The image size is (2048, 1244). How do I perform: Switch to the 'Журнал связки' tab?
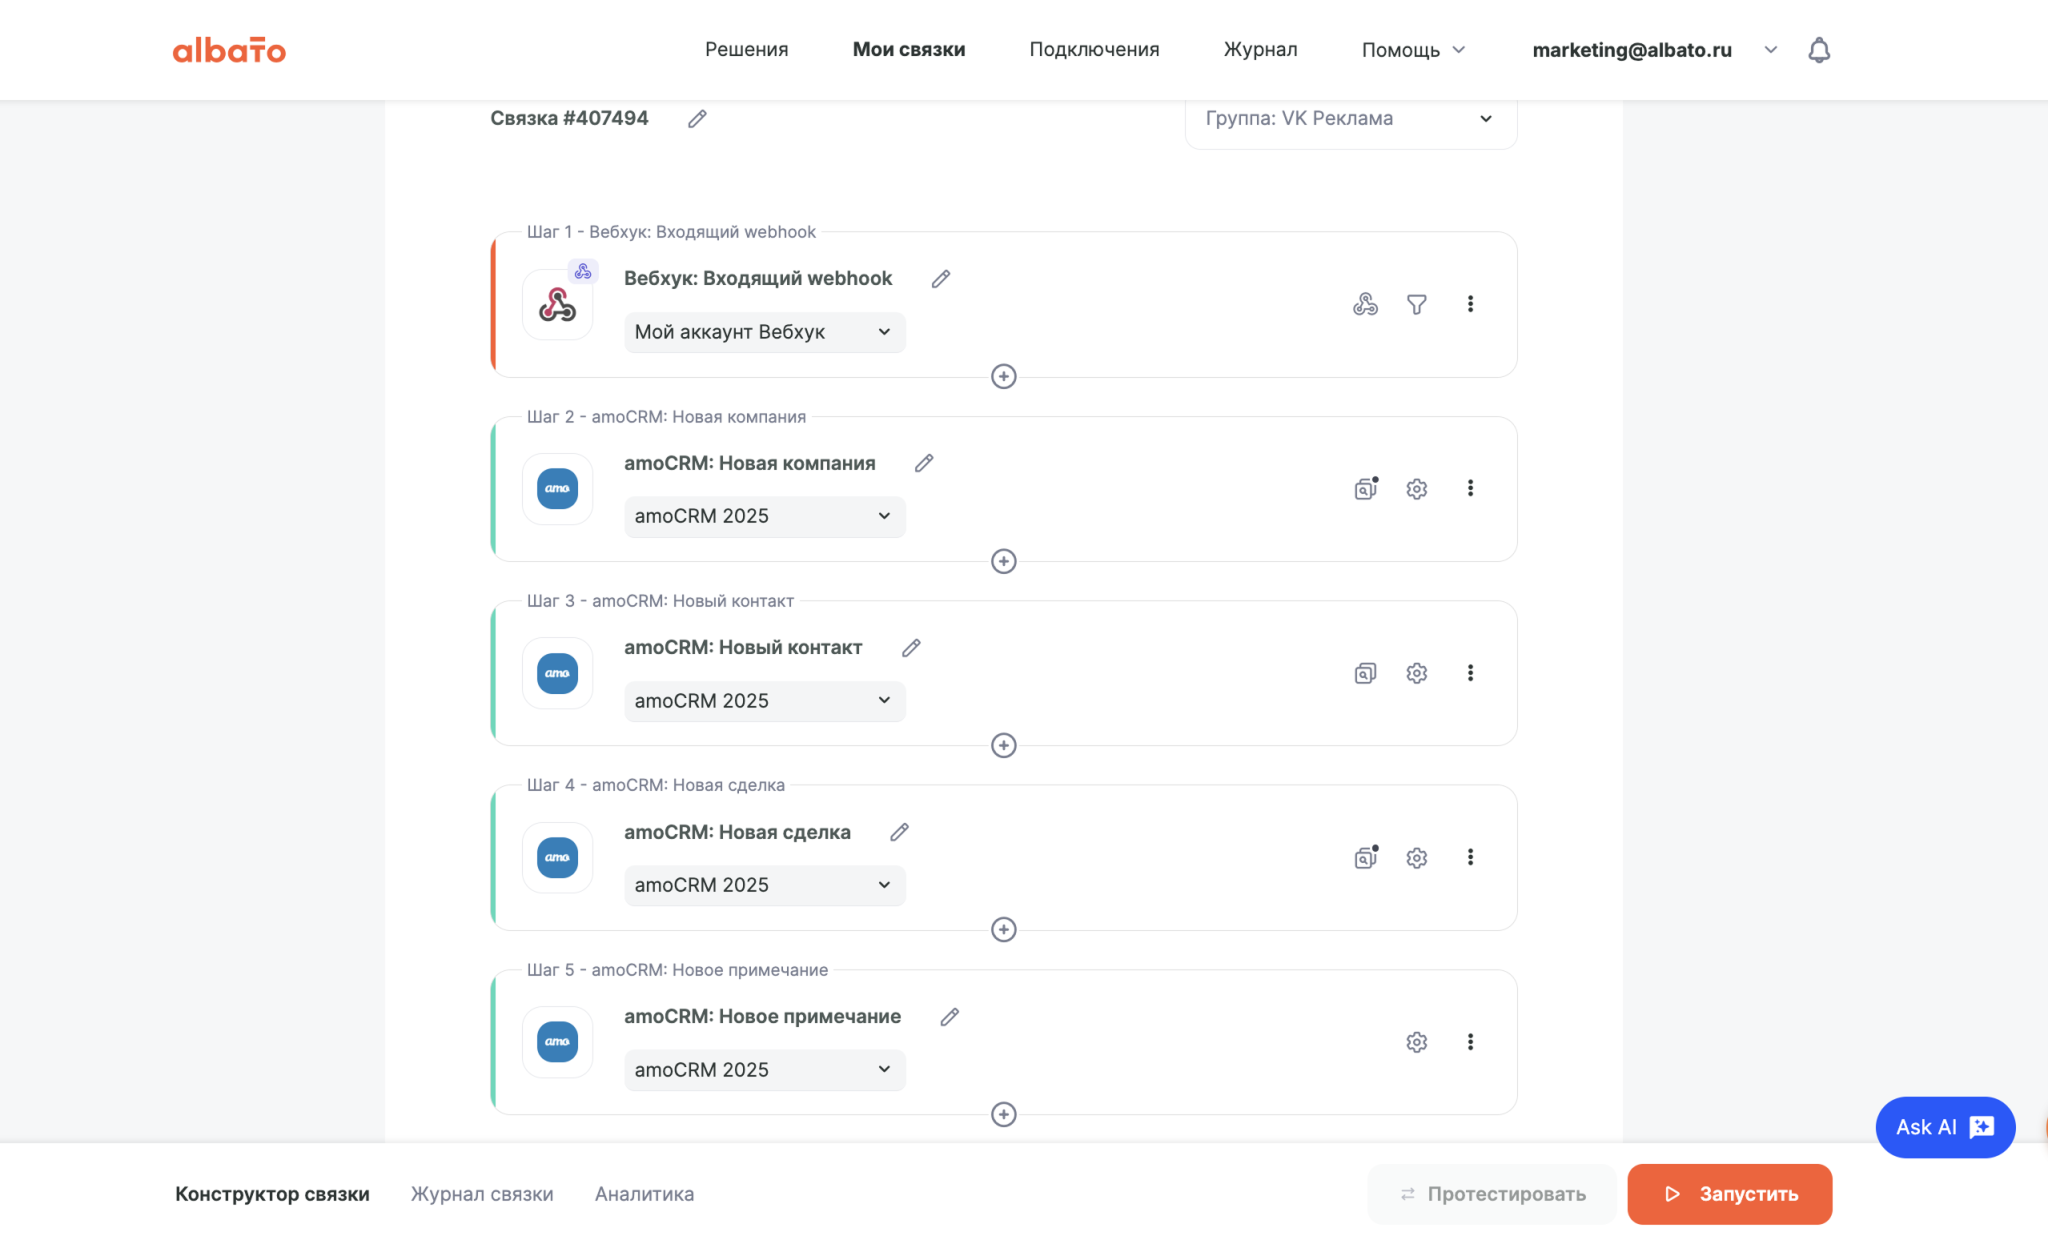(x=483, y=1193)
